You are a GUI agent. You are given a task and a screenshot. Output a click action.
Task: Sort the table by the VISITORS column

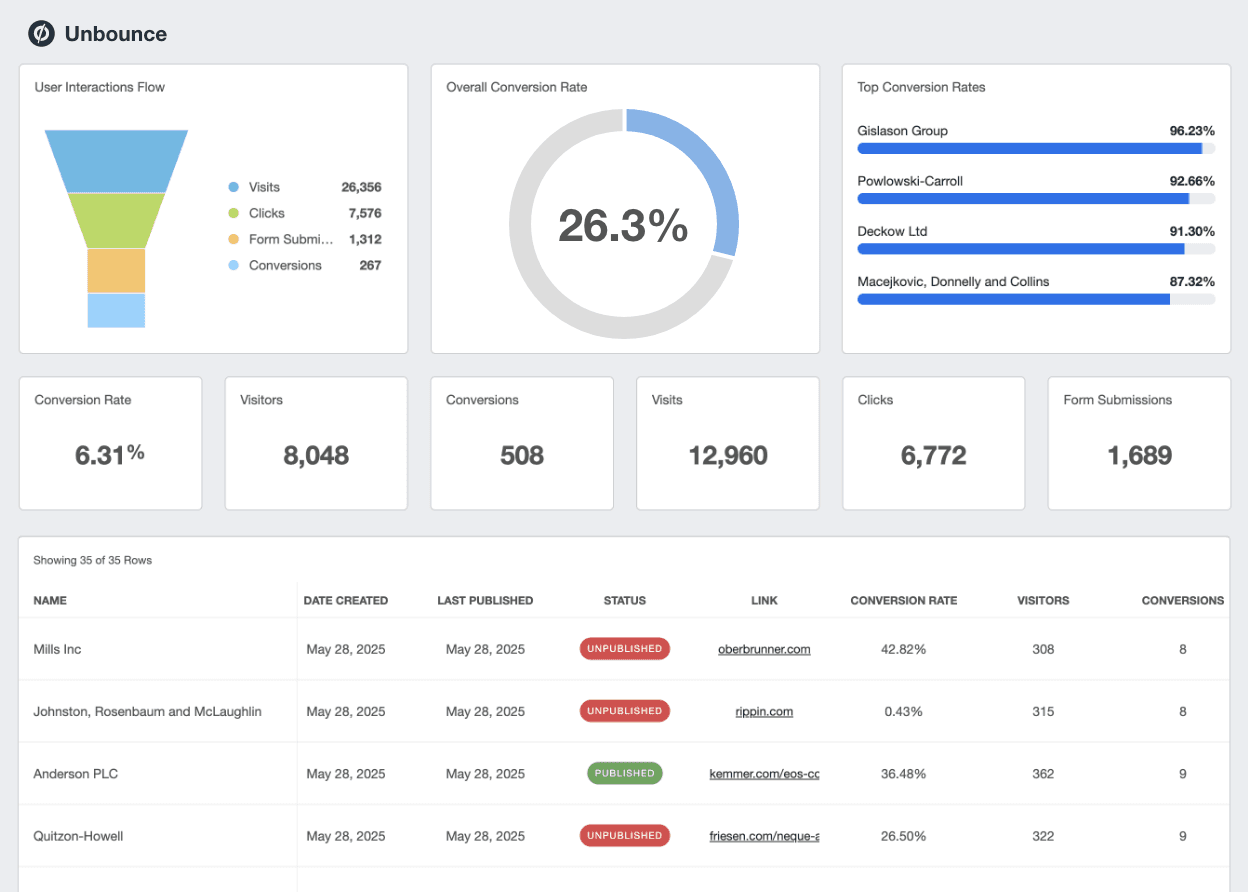click(1043, 600)
